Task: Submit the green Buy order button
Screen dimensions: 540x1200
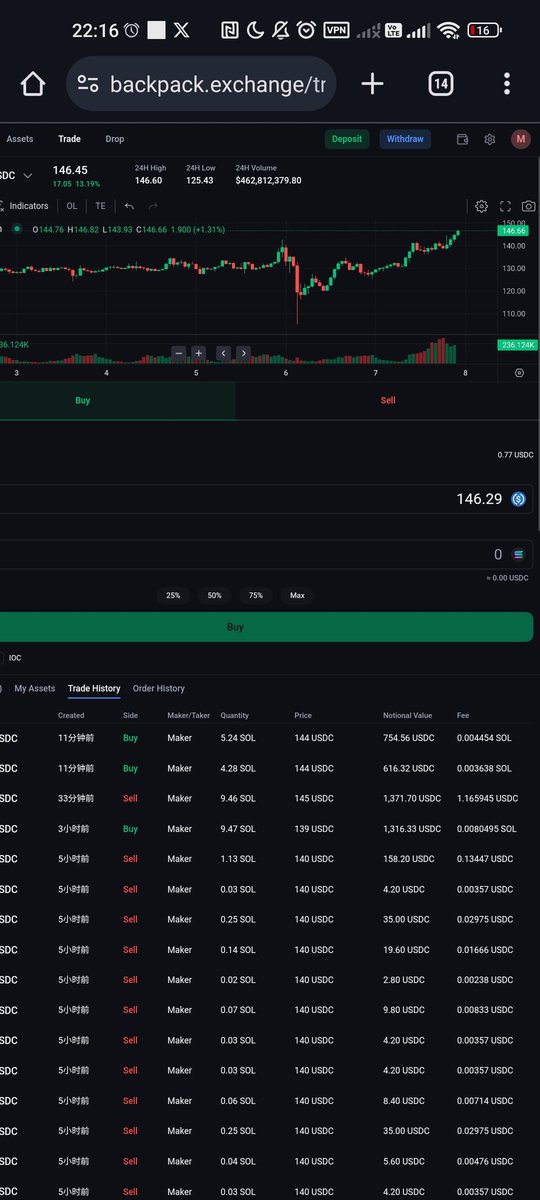Action: coord(266,628)
